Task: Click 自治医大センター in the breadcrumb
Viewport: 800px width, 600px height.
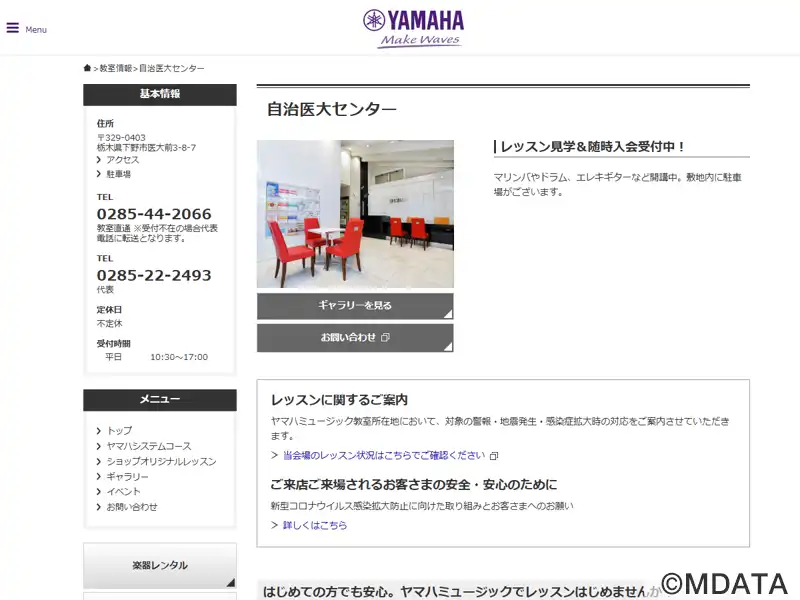Action: [172, 68]
